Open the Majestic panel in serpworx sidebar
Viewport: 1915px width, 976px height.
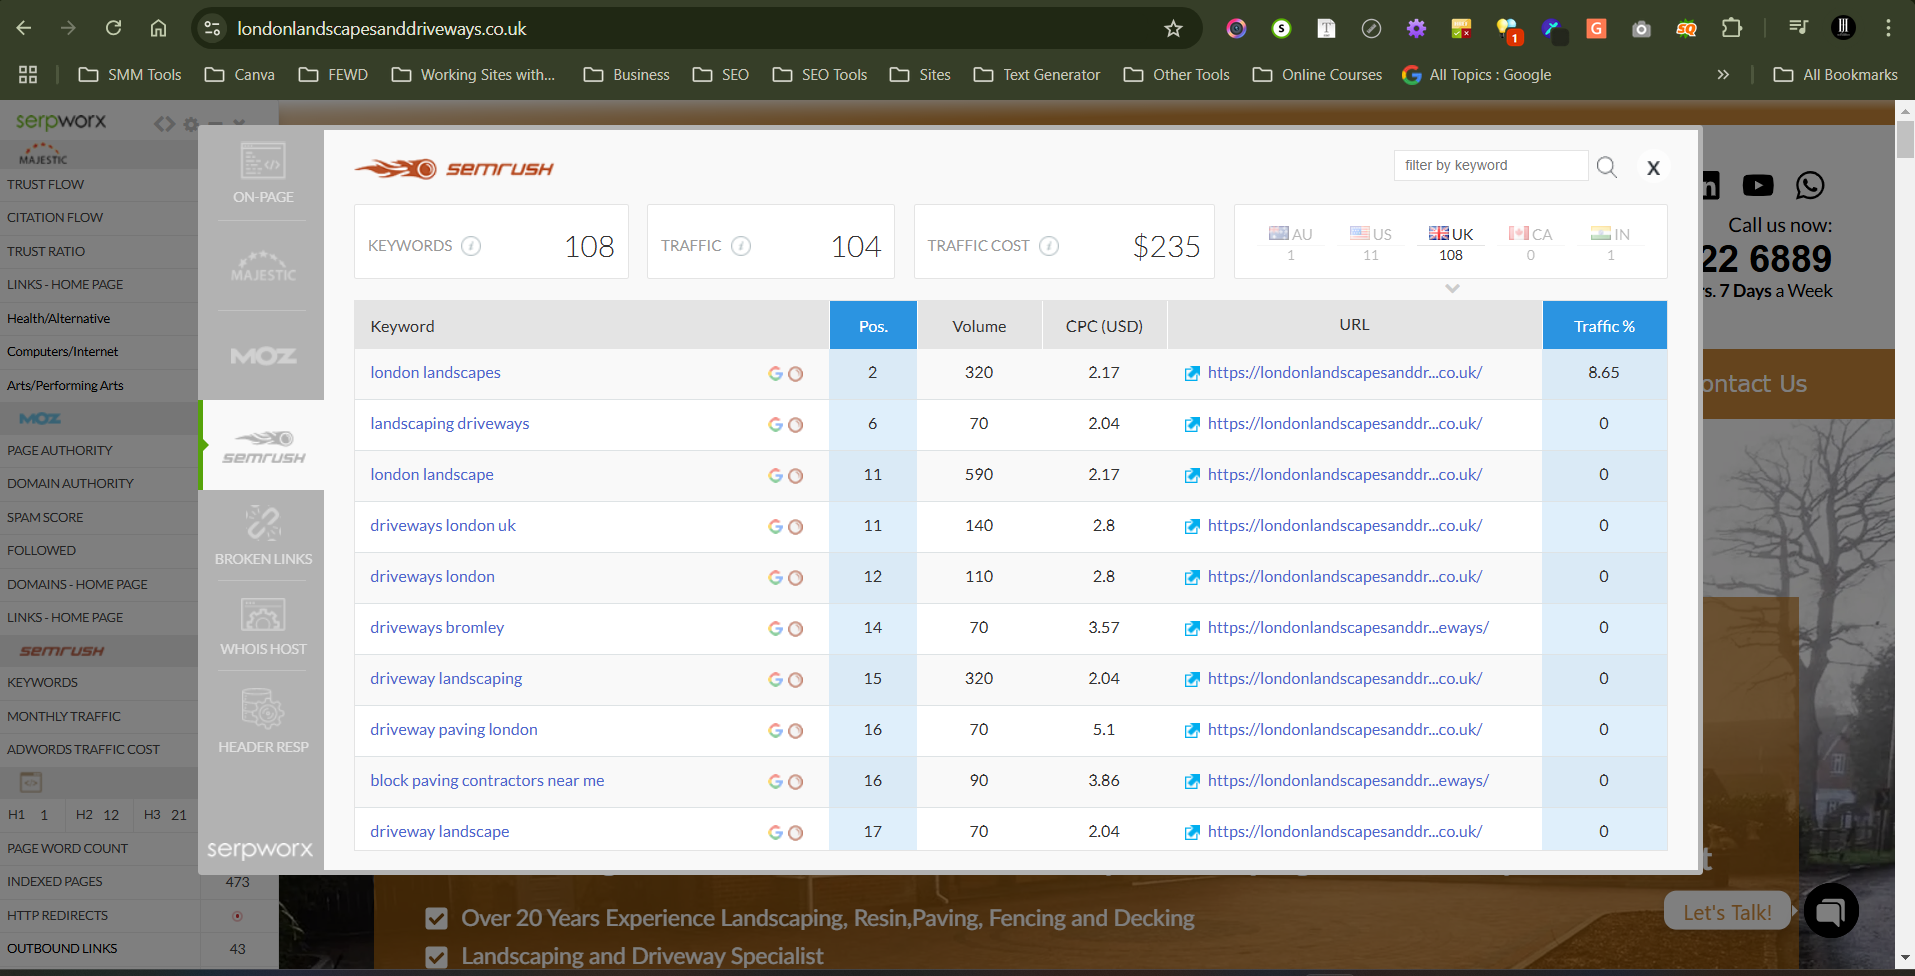coord(263,267)
